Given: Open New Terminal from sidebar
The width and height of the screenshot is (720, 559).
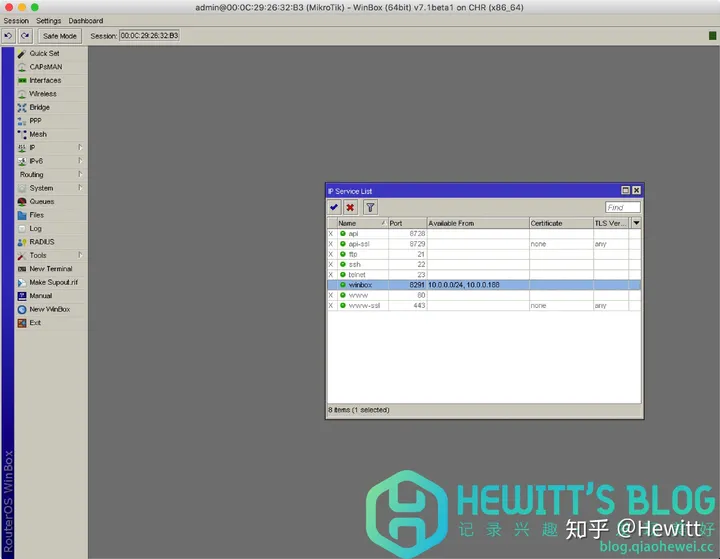Looking at the screenshot, I should coord(51,269).
